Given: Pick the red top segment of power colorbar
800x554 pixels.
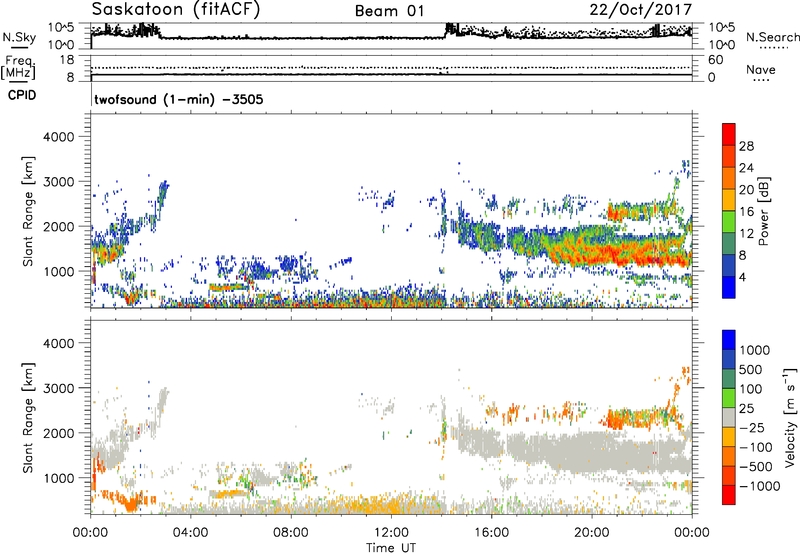Looking at the screenshot, I should coord(729,134).
